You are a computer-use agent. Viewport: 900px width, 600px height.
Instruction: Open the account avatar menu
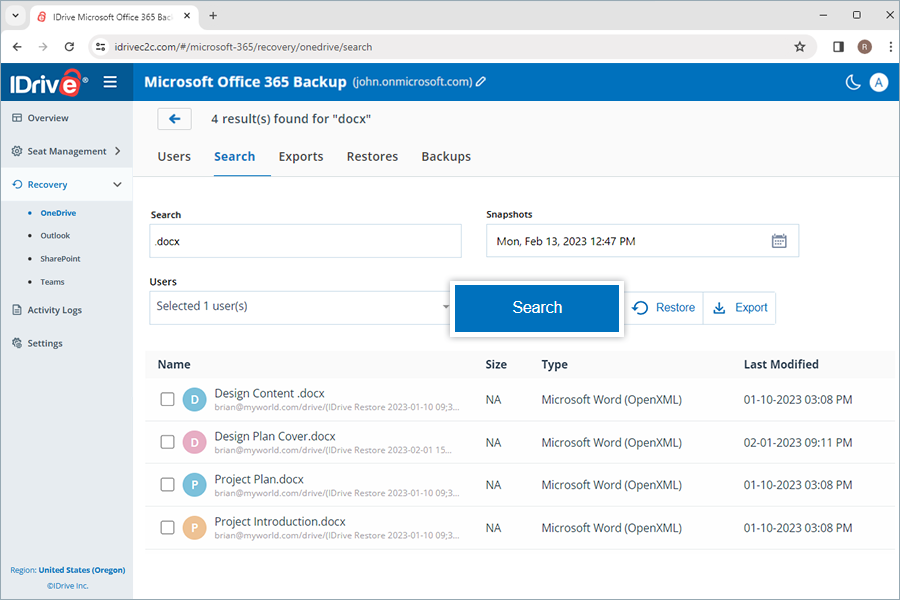878,82
